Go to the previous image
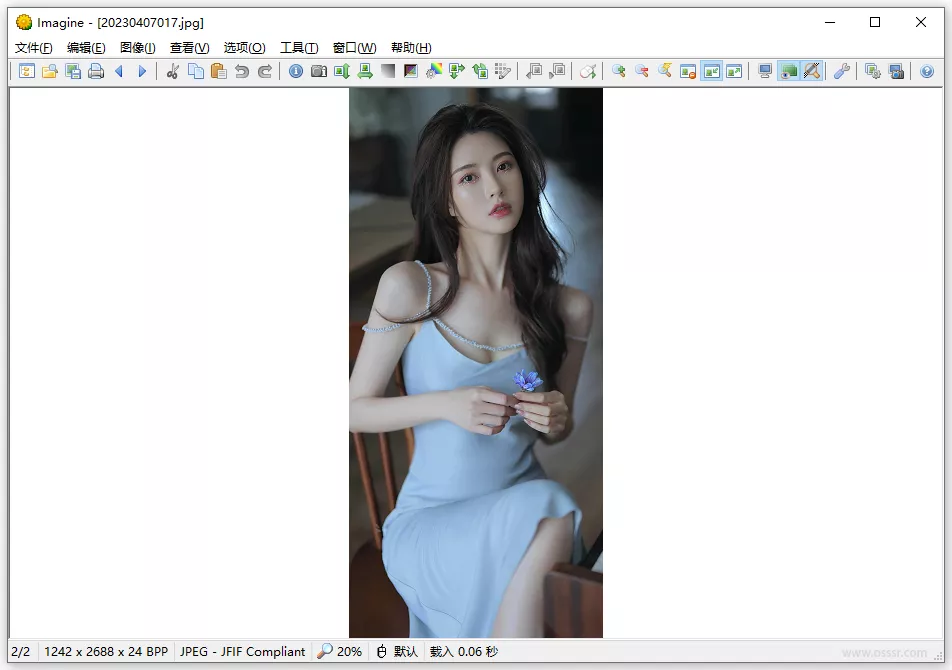Image resolution: width=952 pixels, height=670 pixels. pos(118,71)
